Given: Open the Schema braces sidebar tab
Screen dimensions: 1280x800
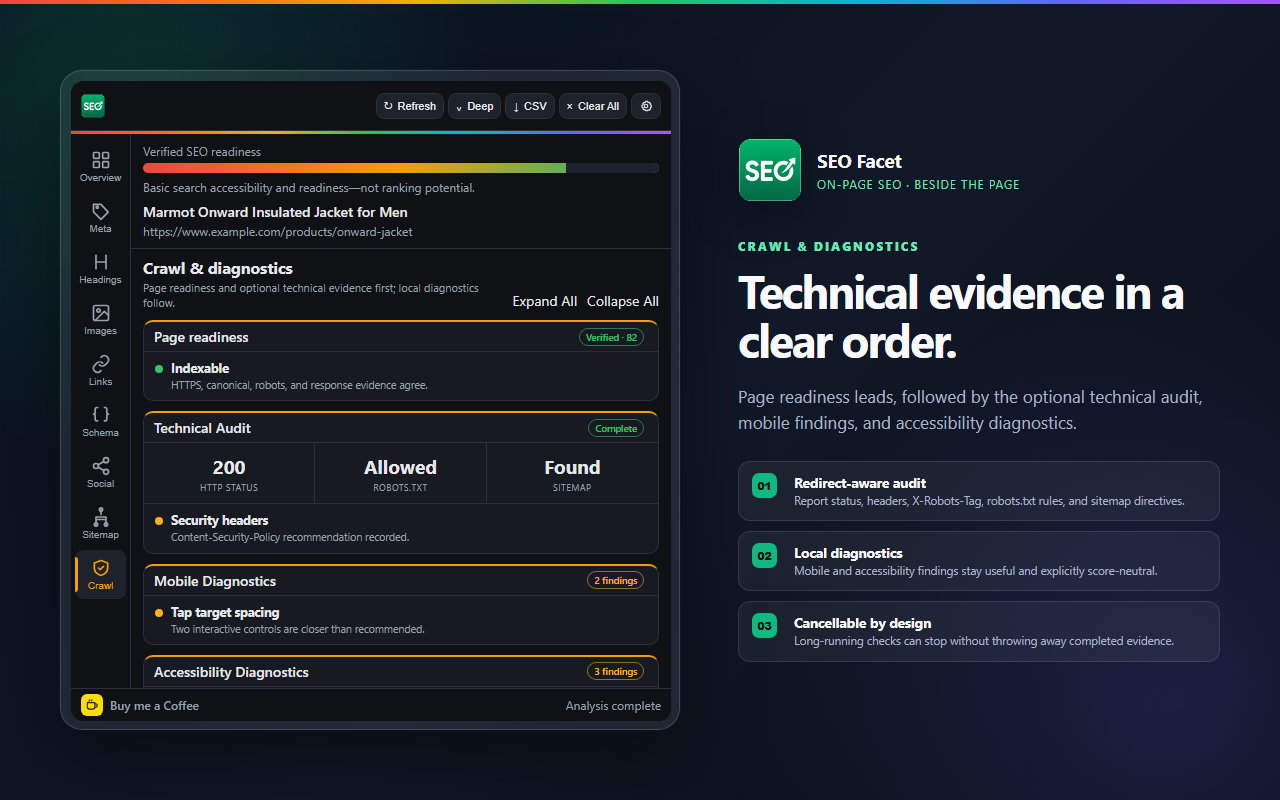Looking at the screenshot, I should click(100, 421).
